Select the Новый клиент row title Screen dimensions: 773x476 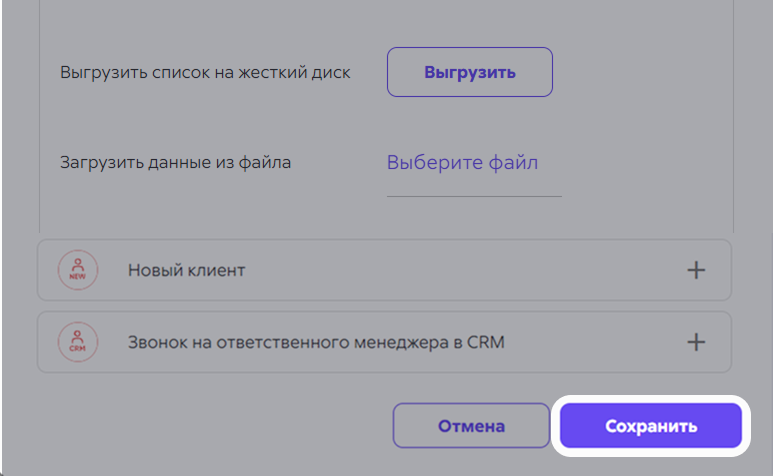point(186,270)
